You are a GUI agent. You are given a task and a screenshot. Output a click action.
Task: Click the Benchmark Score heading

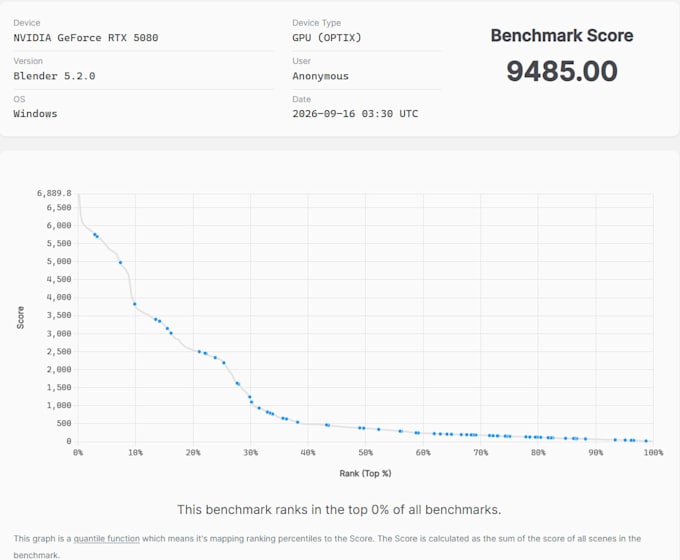562,36
